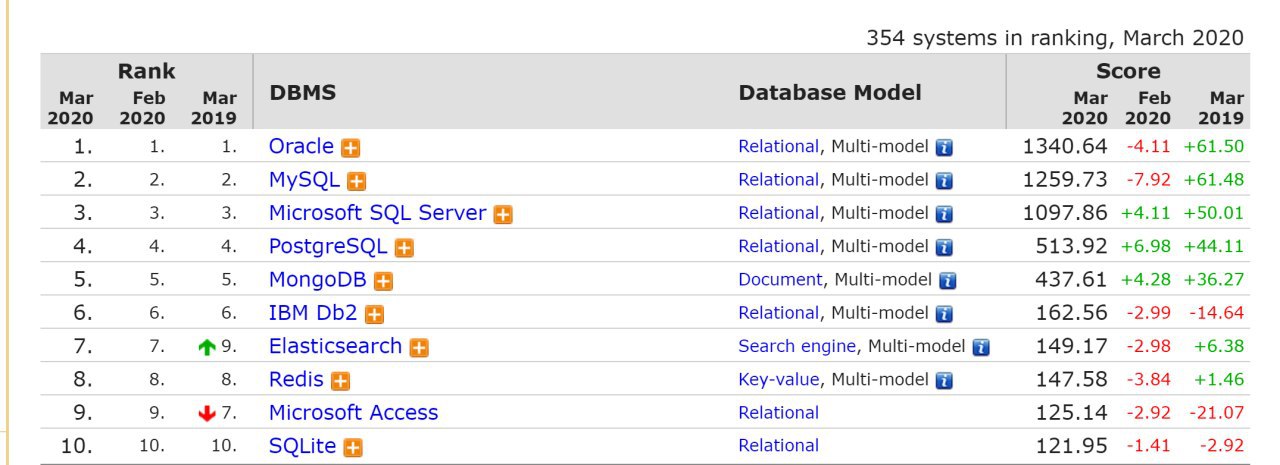Open the Oracle DBMS link
This screenshot has height=465, width=1280.
(301, 146)
